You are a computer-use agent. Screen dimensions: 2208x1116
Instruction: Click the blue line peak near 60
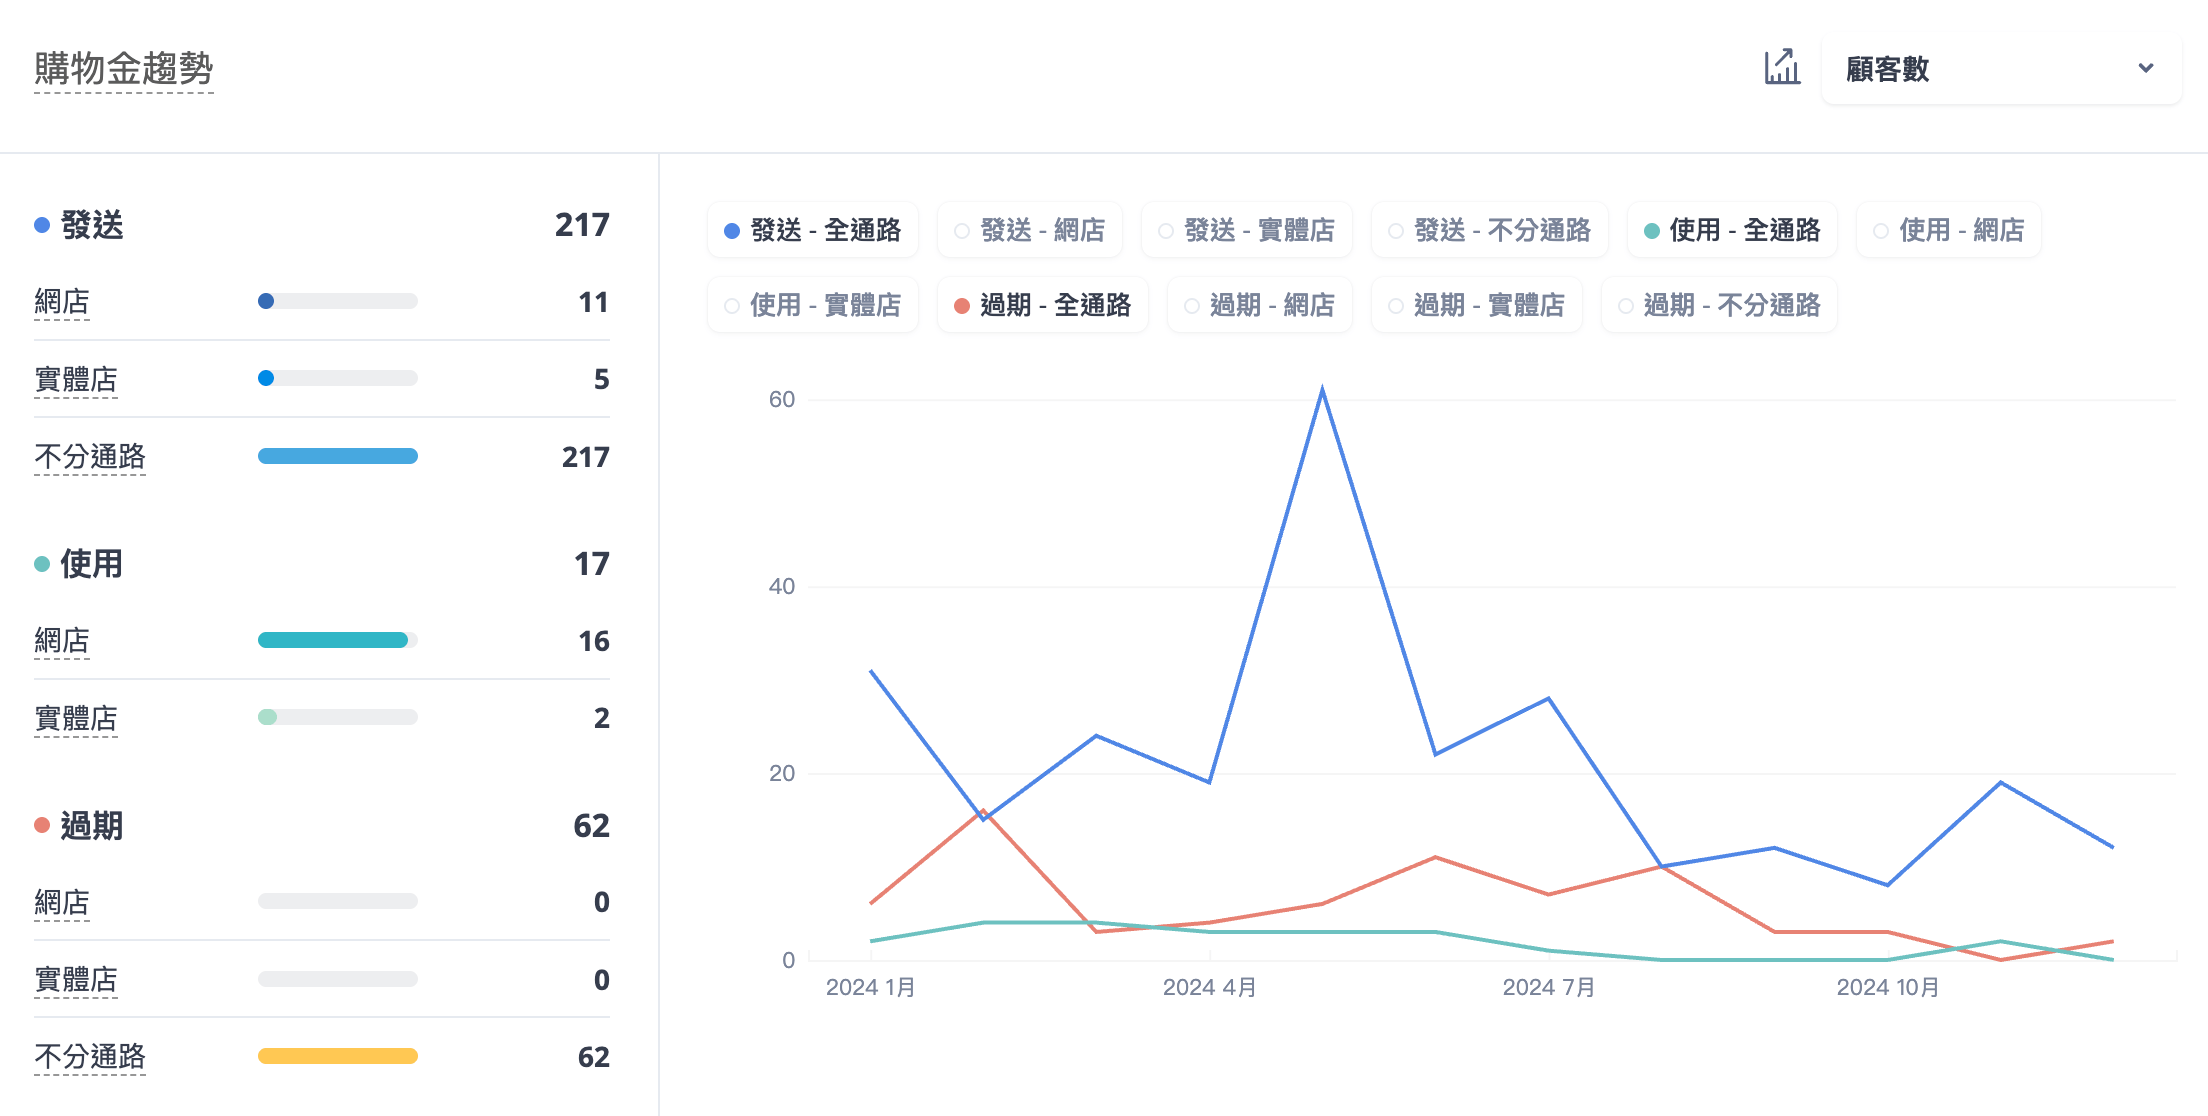[x=1322, y=391]
